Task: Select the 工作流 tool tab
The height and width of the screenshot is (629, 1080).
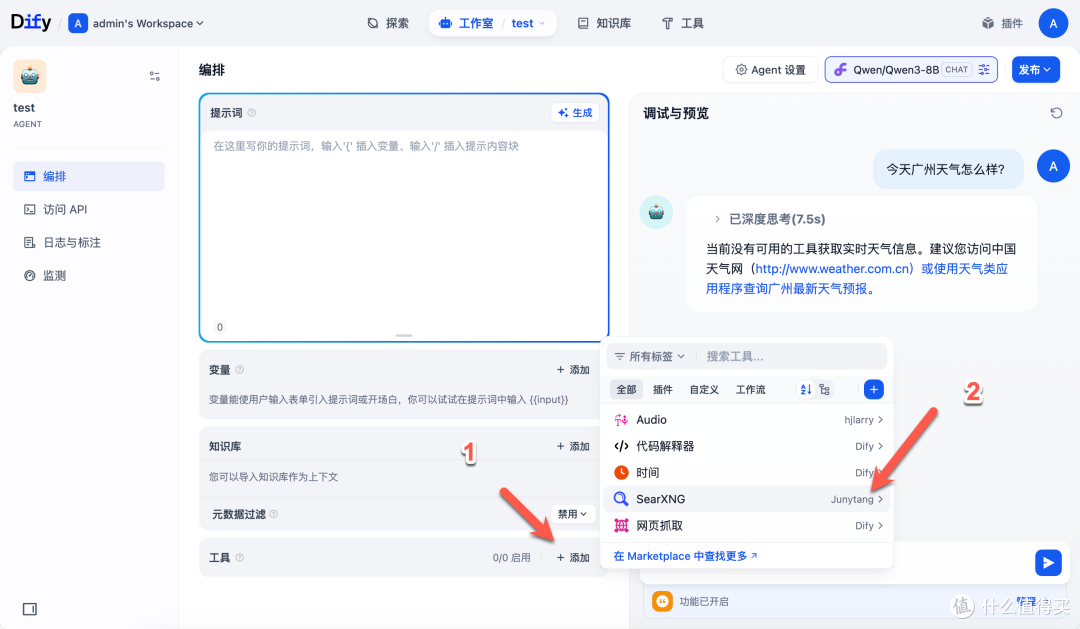Action: 750,390
